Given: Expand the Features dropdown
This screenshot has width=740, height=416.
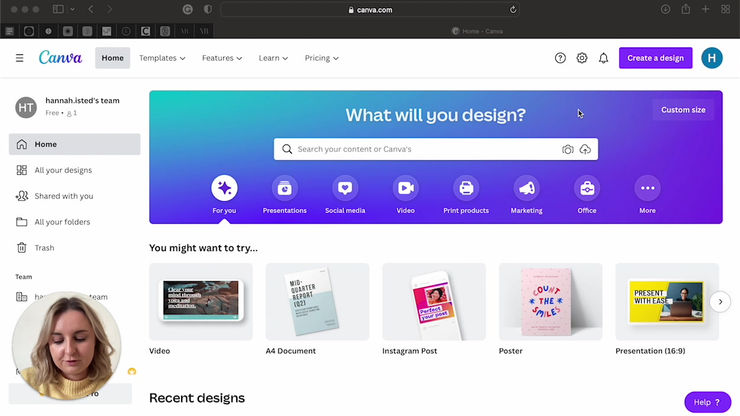Looking at the screenshot, I should [x=222, y=58].
